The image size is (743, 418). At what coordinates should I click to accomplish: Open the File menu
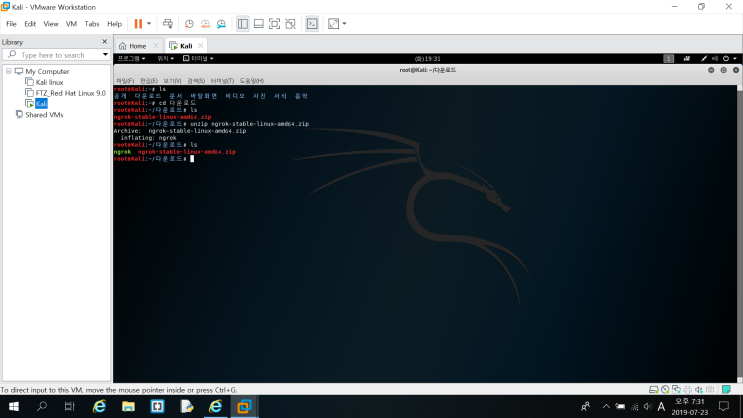click(11, 24)
